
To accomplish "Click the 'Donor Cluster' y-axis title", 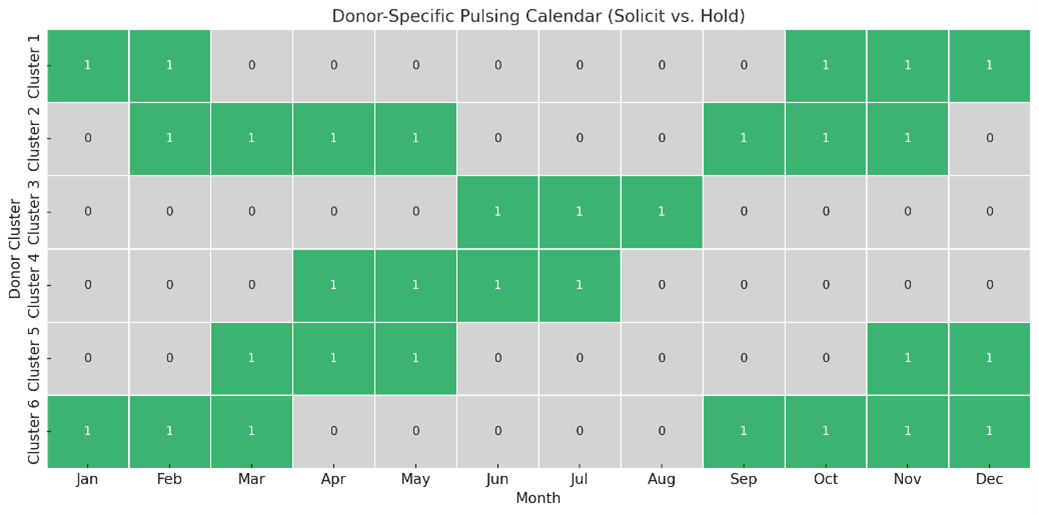I will (x=15, y=248).
